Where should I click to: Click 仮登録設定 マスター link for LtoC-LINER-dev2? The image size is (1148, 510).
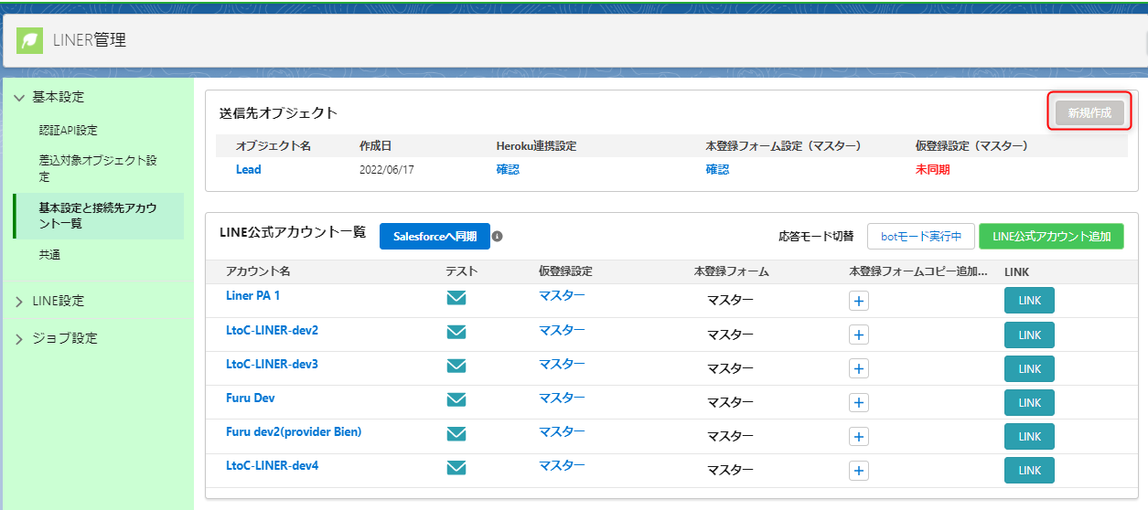(x=562, y=330)
